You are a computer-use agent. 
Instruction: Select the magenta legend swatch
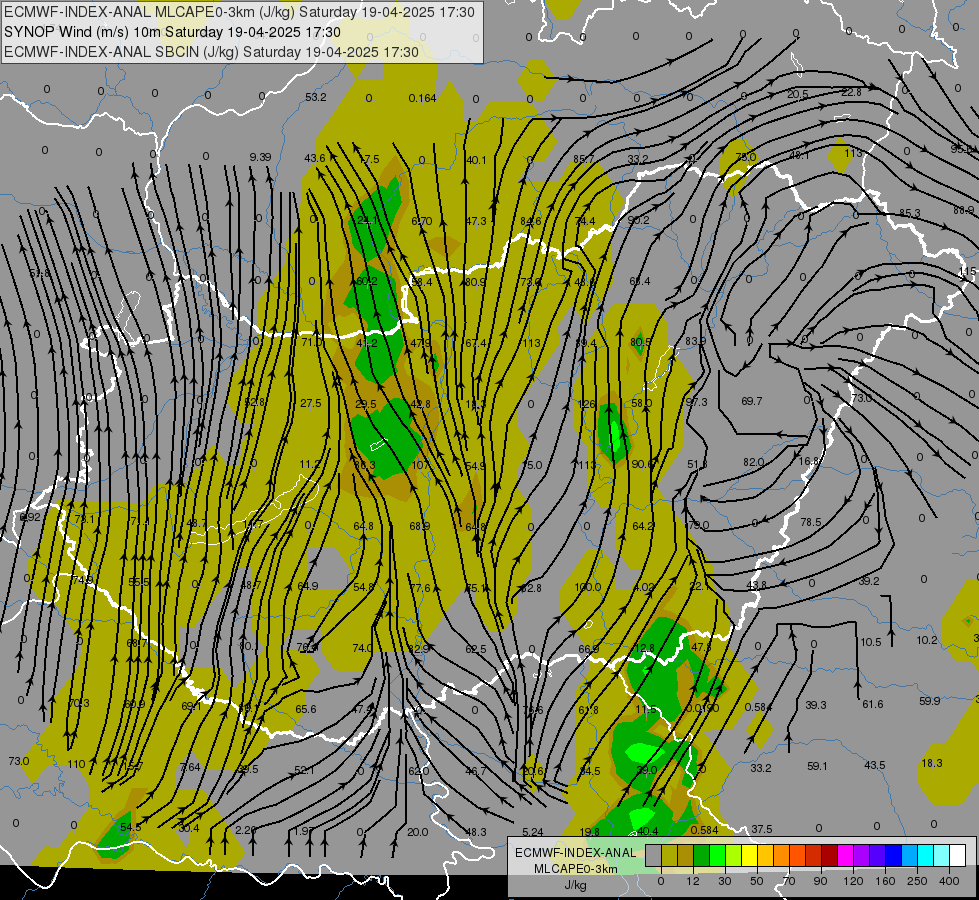coord(845,856)
